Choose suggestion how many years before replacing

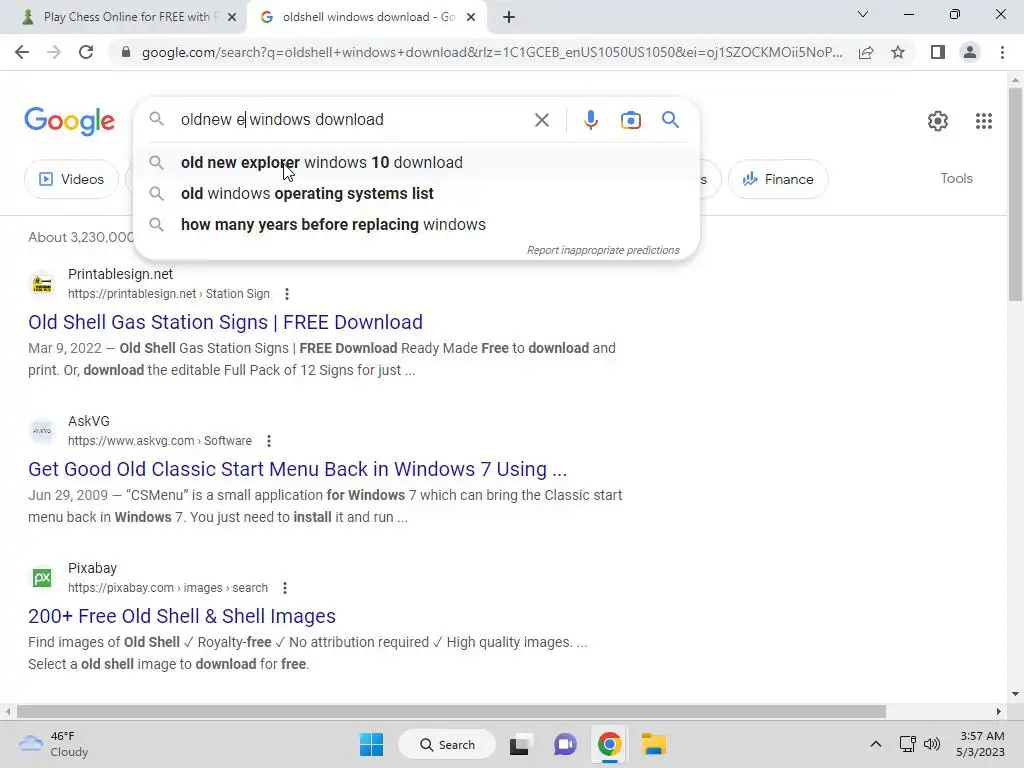click(x=417, y=225)
